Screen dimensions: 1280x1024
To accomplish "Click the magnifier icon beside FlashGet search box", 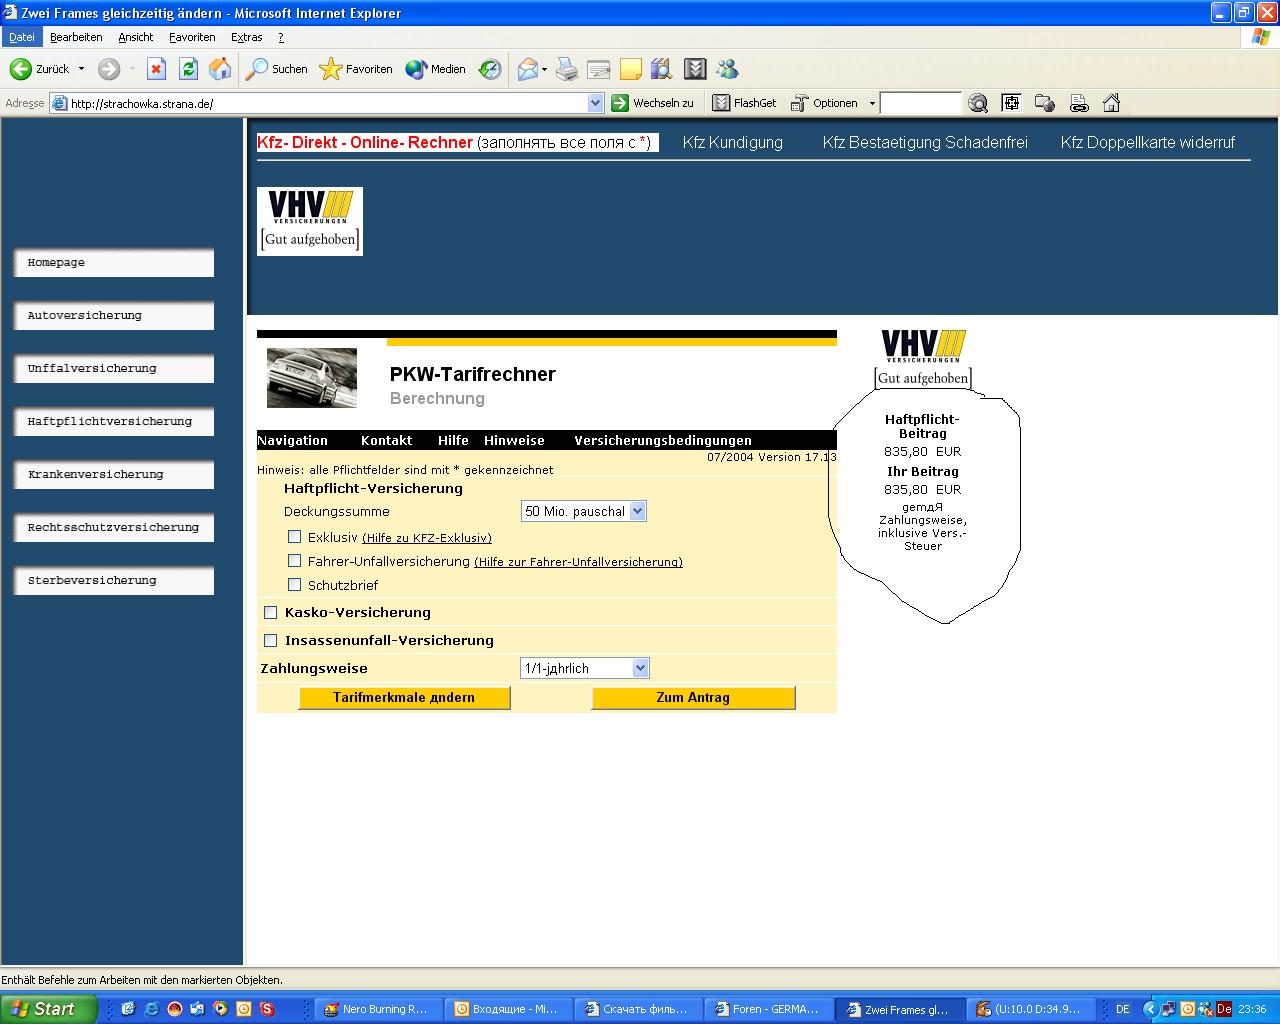I will point(978,103).
